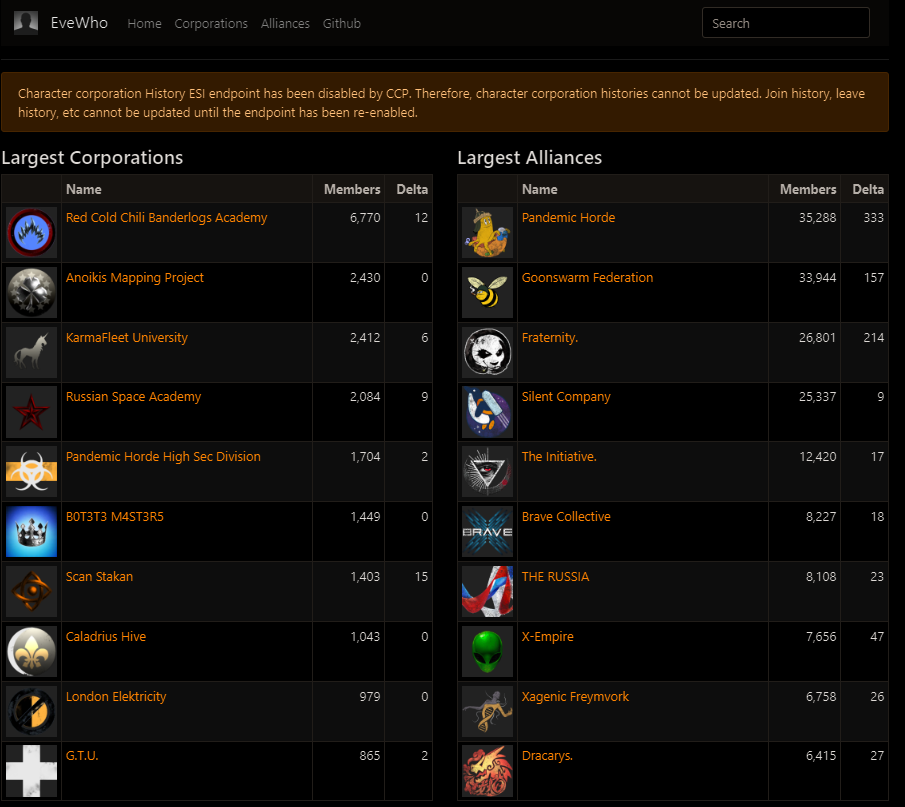Select member count 35,288 for Pandemic Horde

817,218
